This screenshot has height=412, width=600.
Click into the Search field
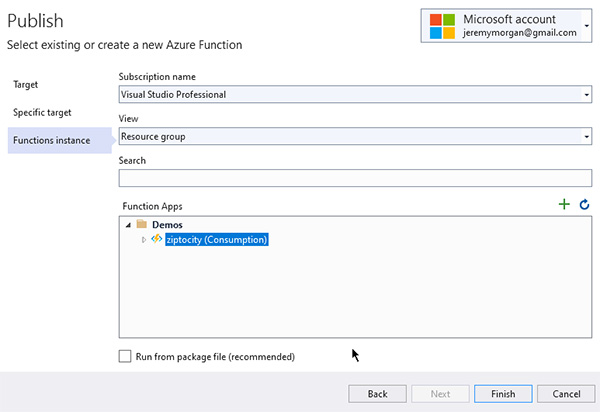pyautogui.click(x=355, y=178)
